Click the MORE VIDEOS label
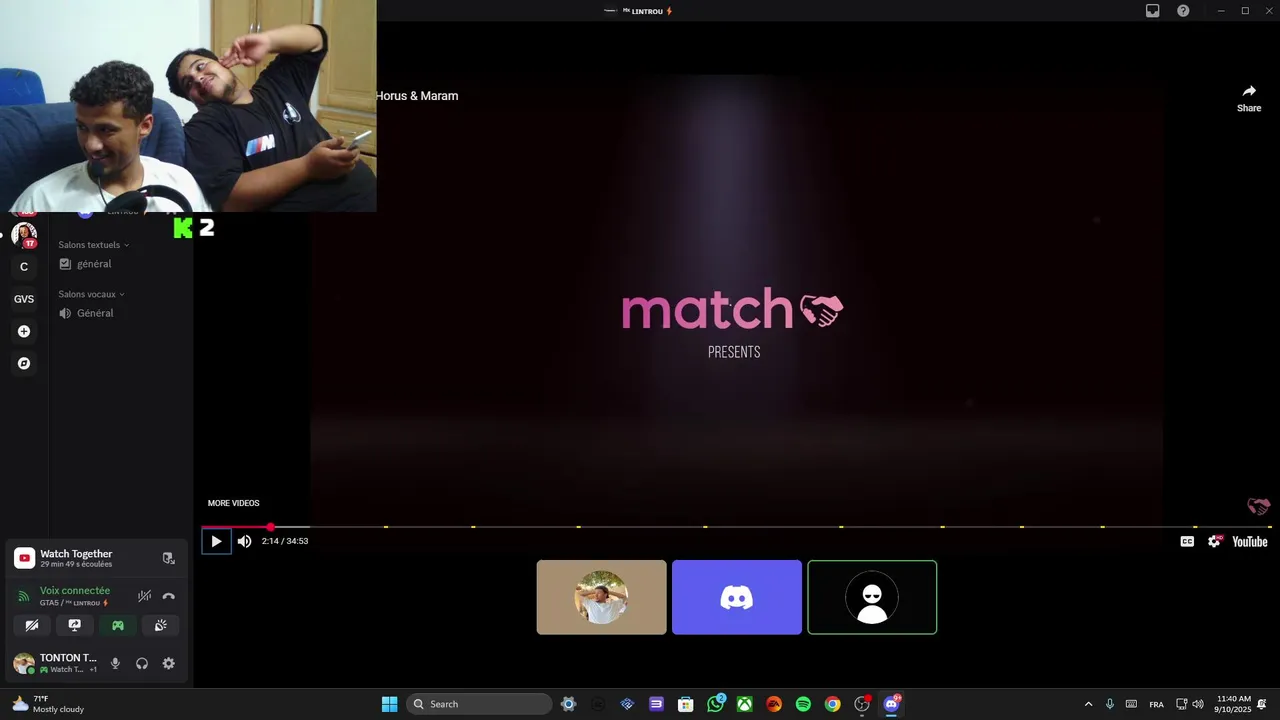Viewport: 1280px width, 720px height. click(233, 503)
